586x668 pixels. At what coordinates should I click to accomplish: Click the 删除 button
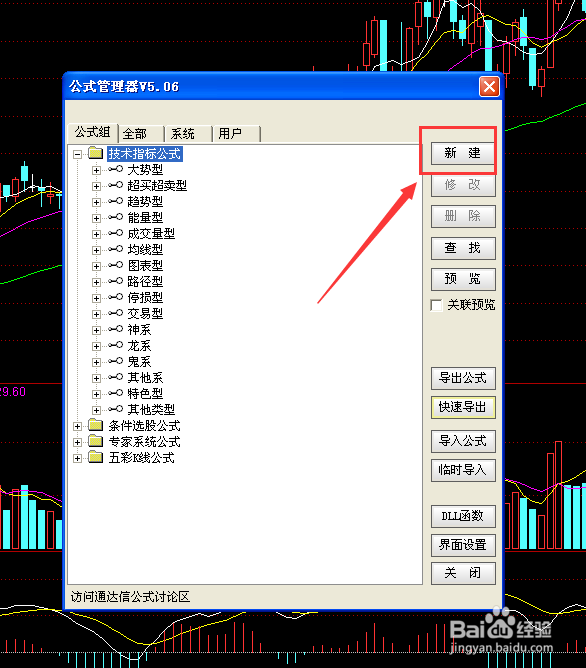[x=463, y=216]
